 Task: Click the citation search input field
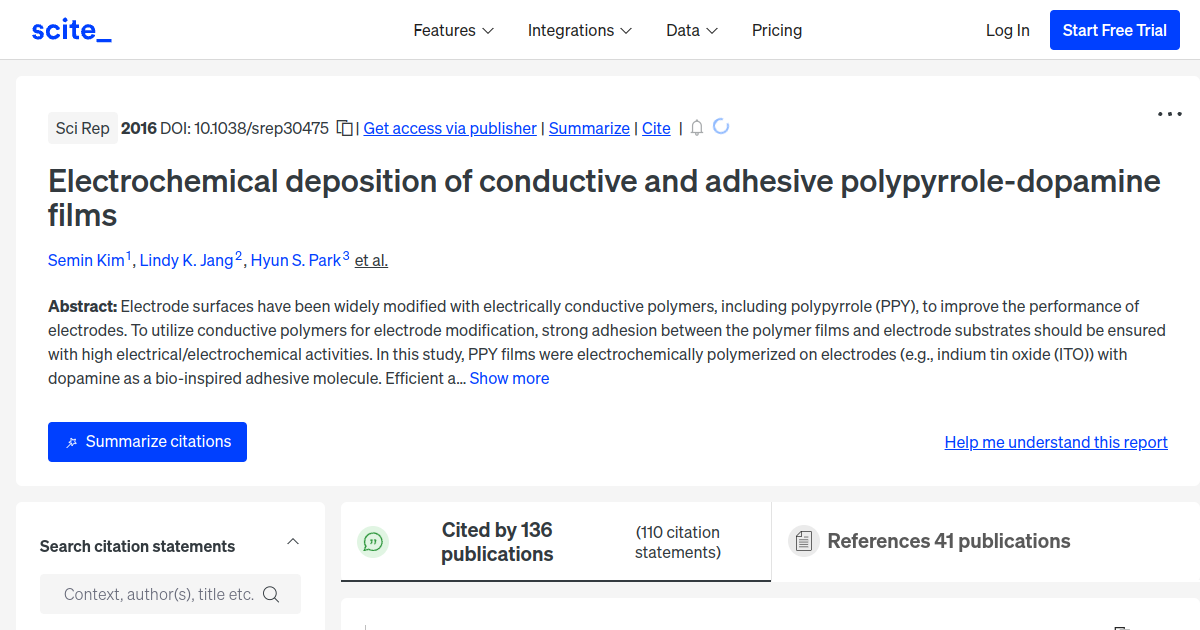point(160,593)
